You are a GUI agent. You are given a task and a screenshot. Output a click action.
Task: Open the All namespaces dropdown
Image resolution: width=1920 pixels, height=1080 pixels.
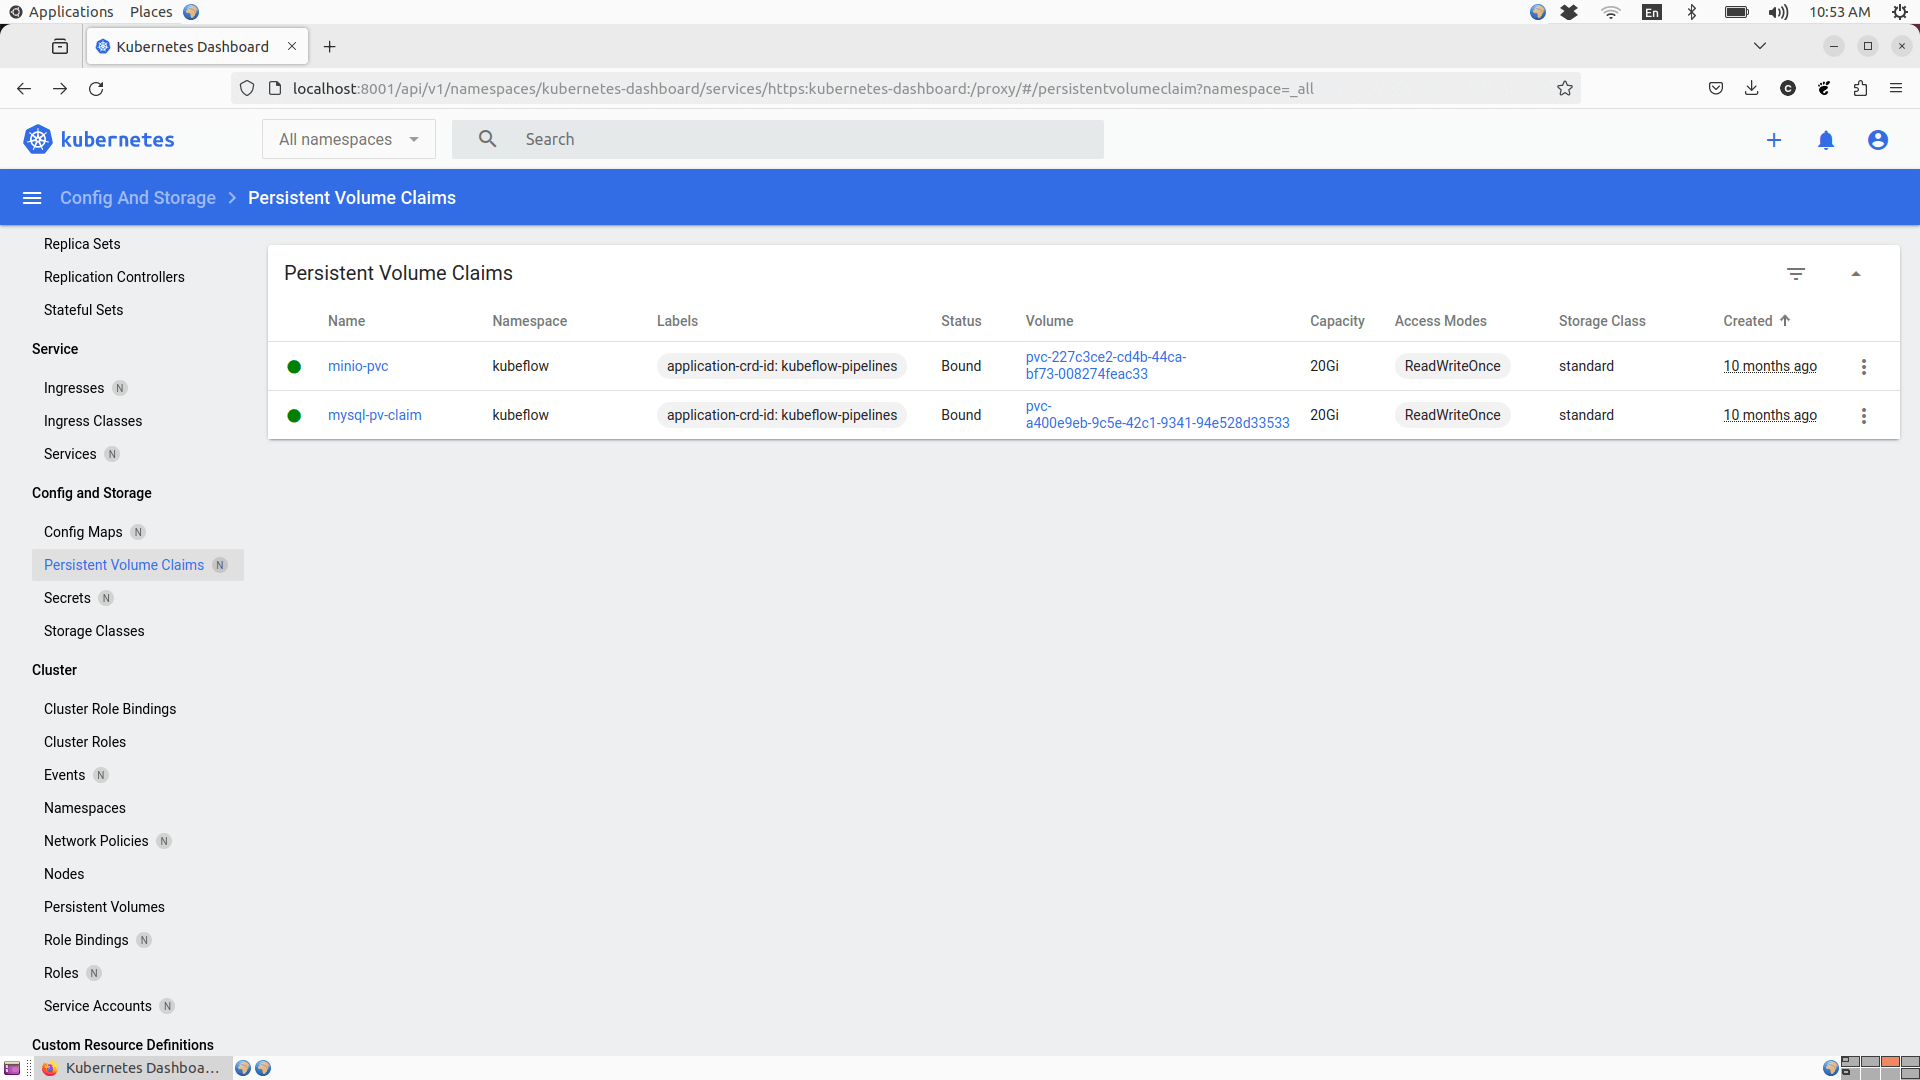tap(348, 139)
